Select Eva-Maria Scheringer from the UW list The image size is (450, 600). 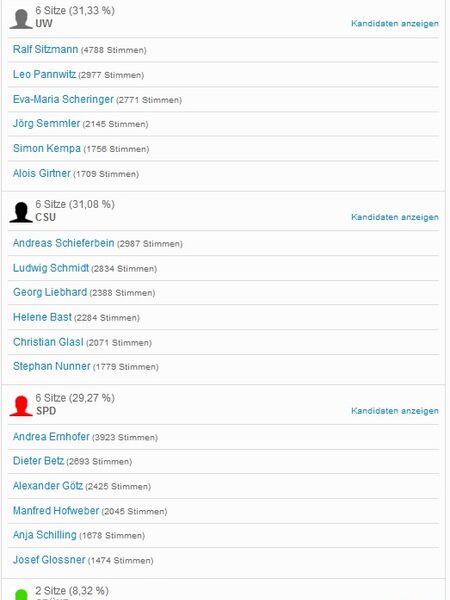point(63,99)
